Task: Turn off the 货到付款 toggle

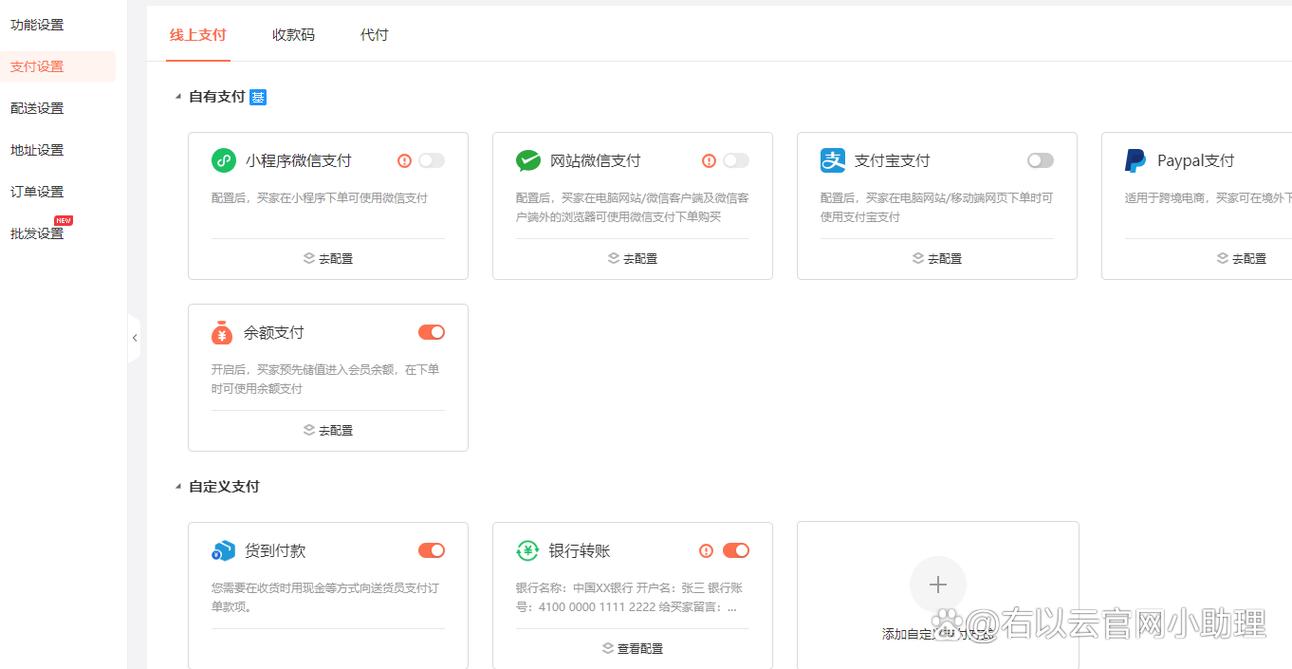Action: click(431, 550)
